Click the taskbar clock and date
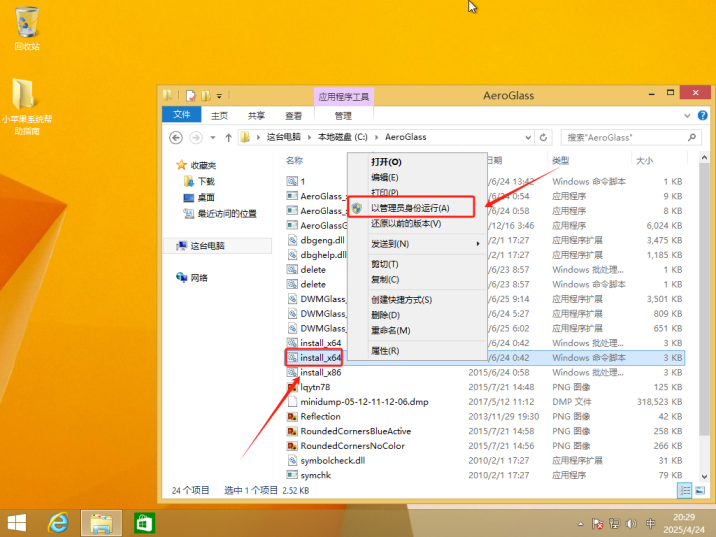Viewport: 716px width, 537px height. click(684, 523)
